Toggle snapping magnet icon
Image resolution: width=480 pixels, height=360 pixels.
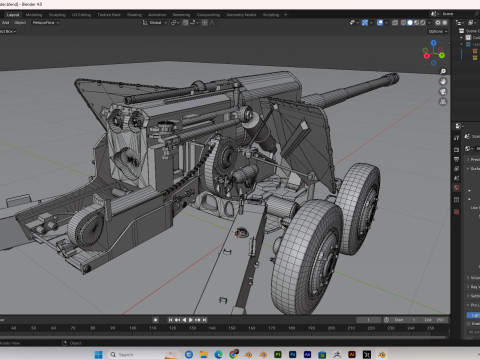pos(186,23)
